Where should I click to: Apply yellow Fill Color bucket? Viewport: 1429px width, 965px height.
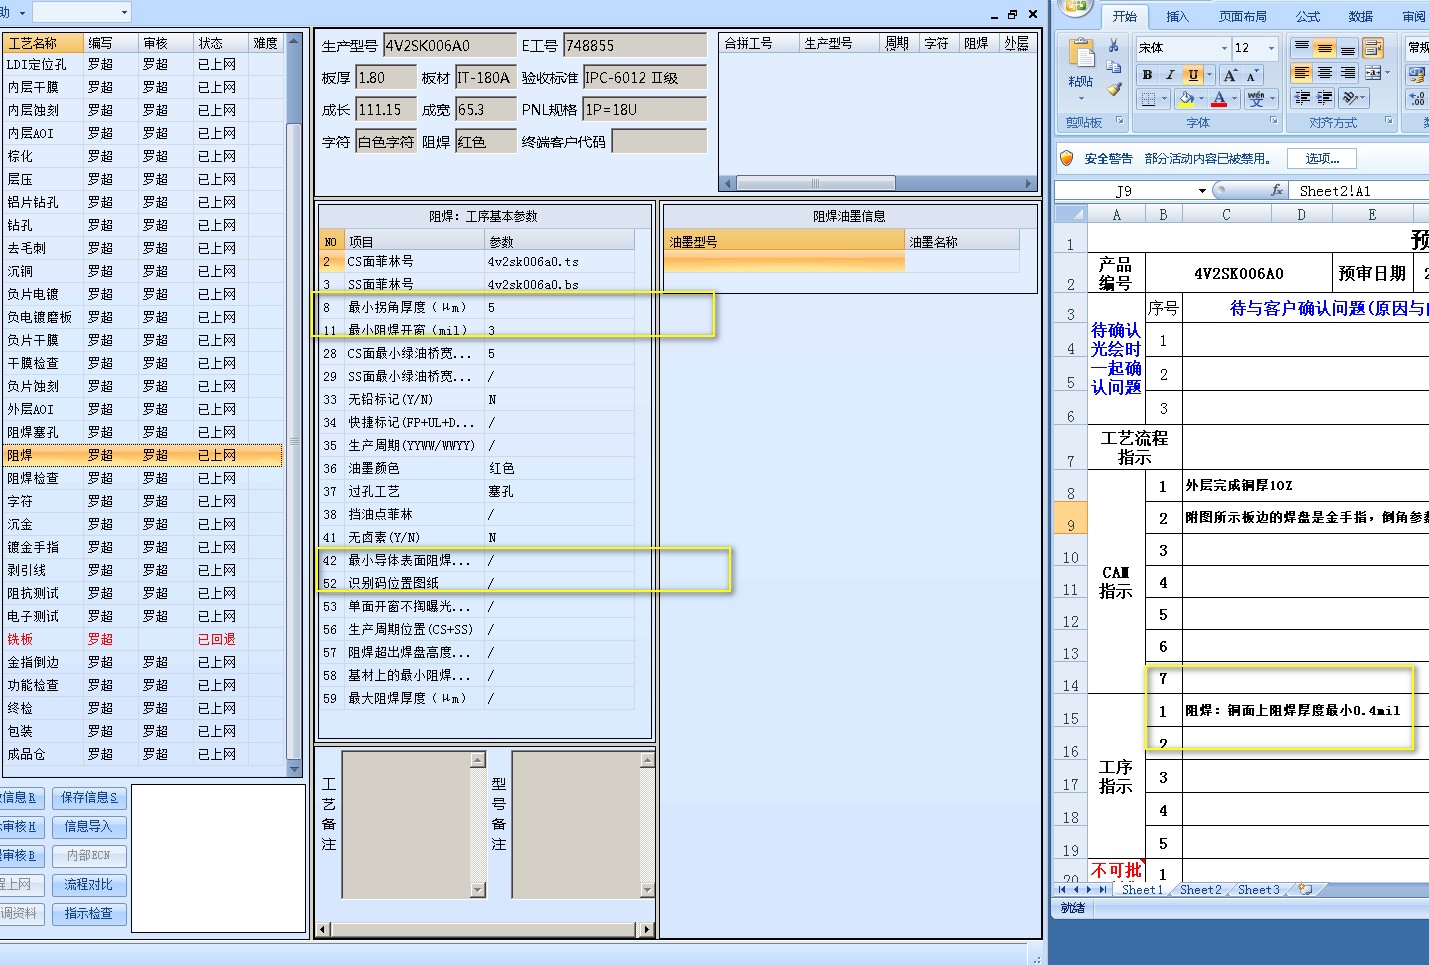tap(1186, 99)
